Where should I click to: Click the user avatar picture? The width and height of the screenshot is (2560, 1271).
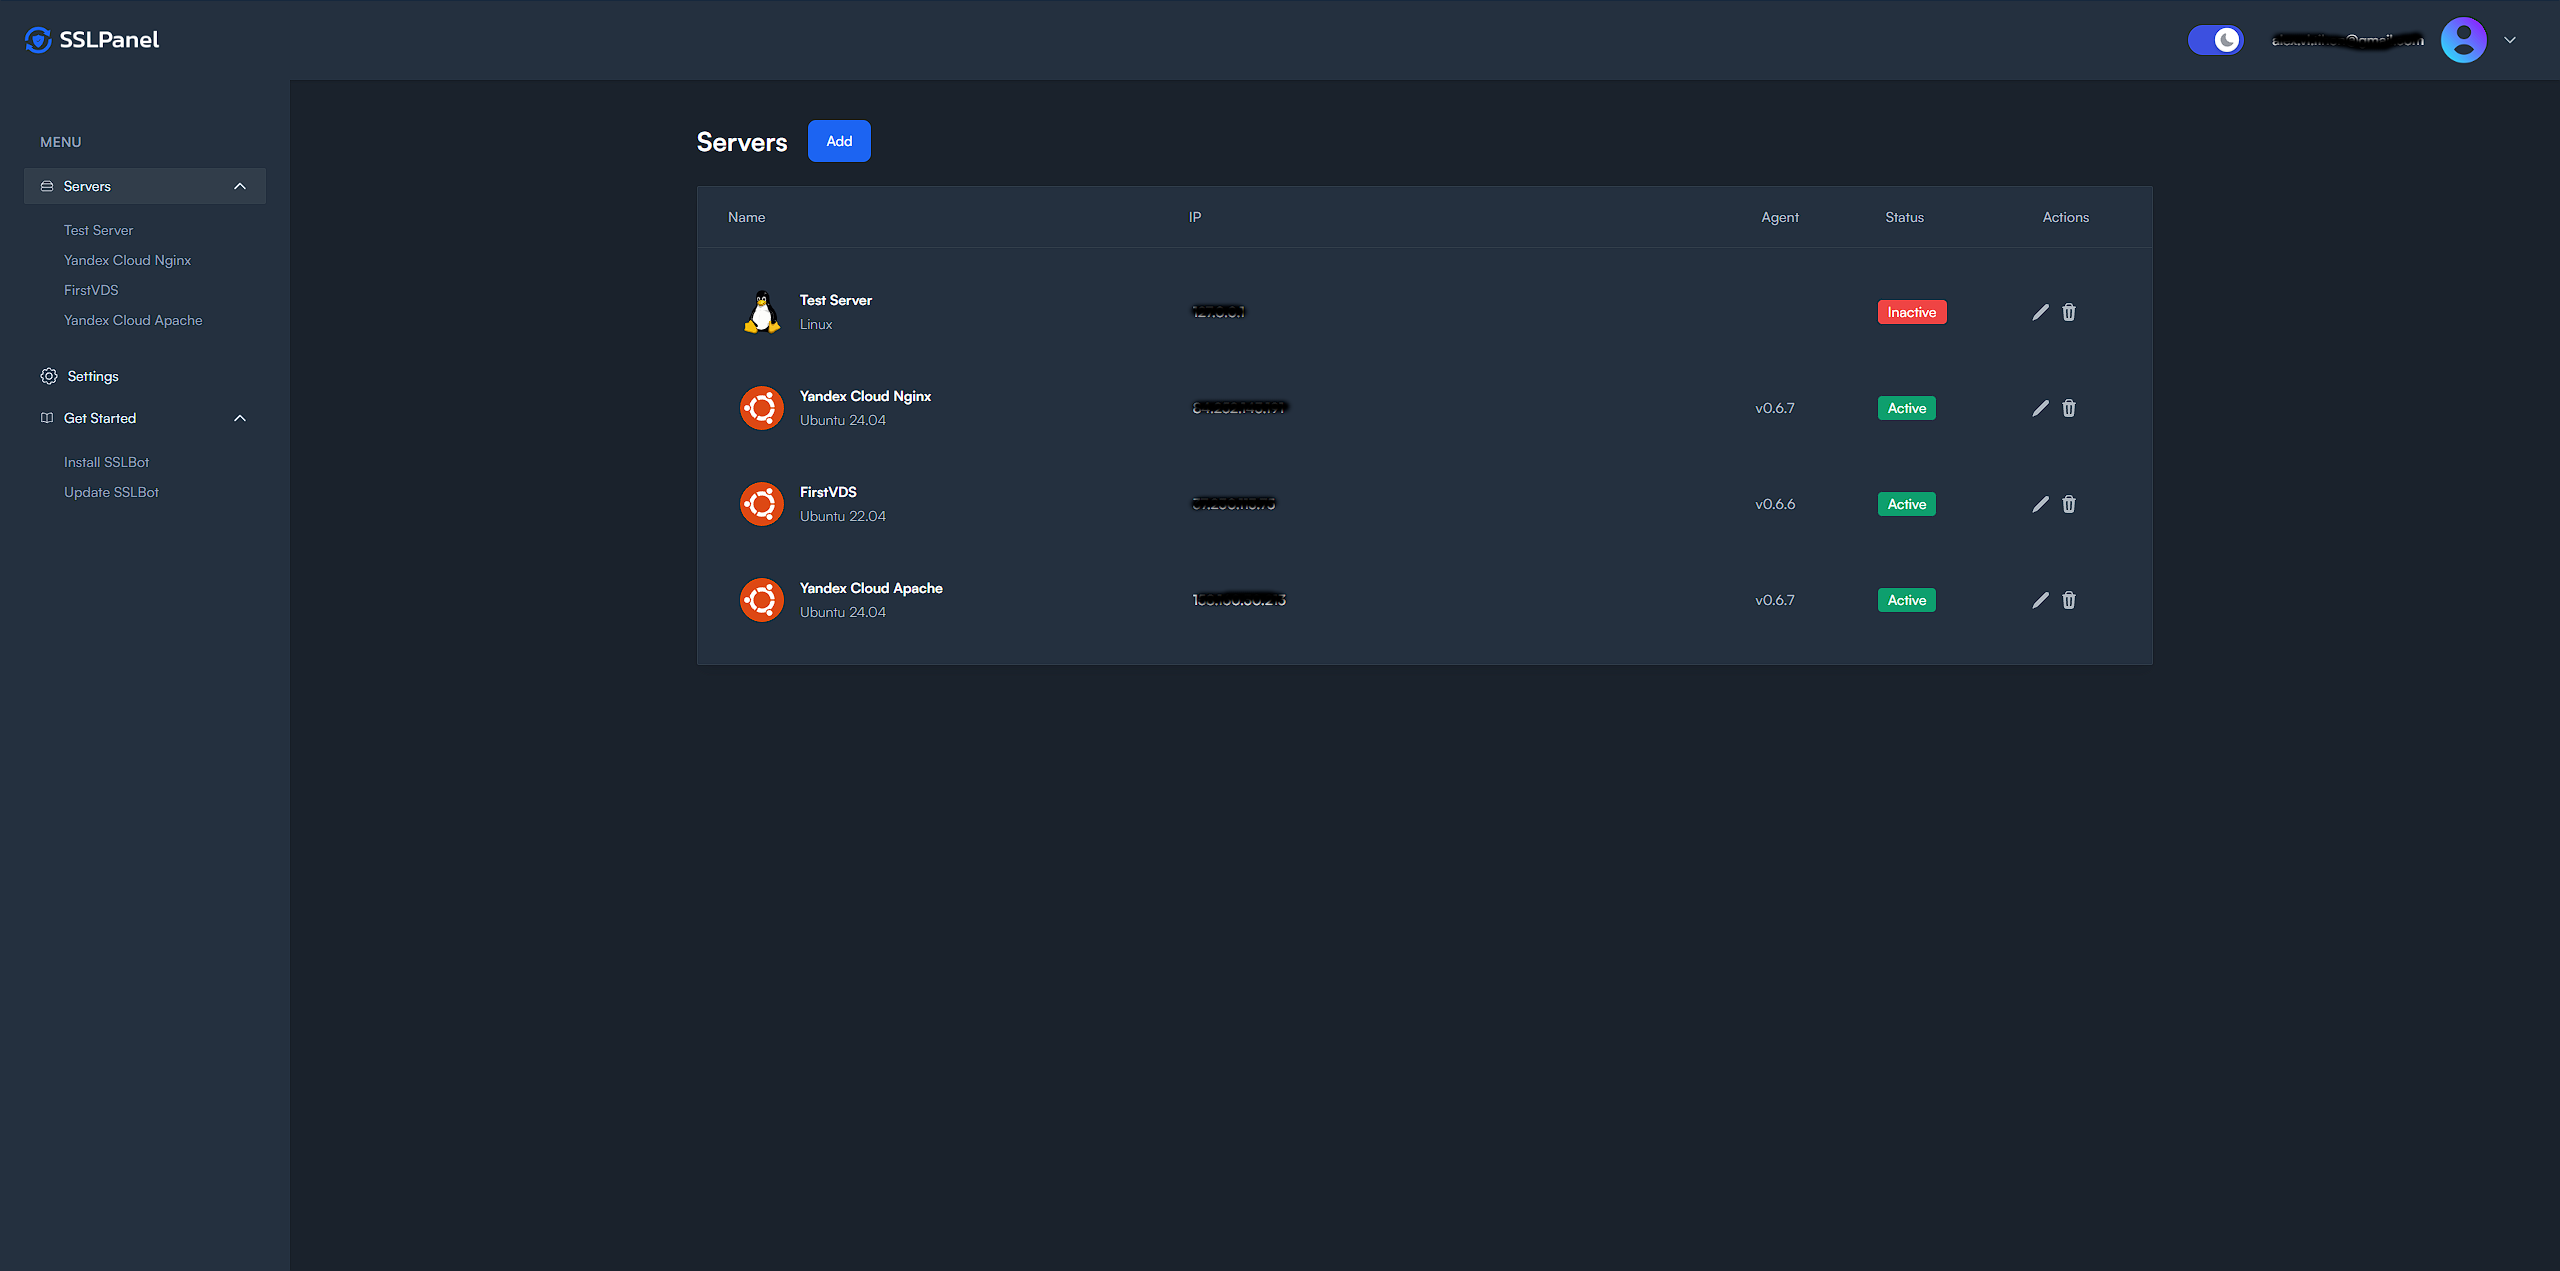click(x=2464, y=40)
